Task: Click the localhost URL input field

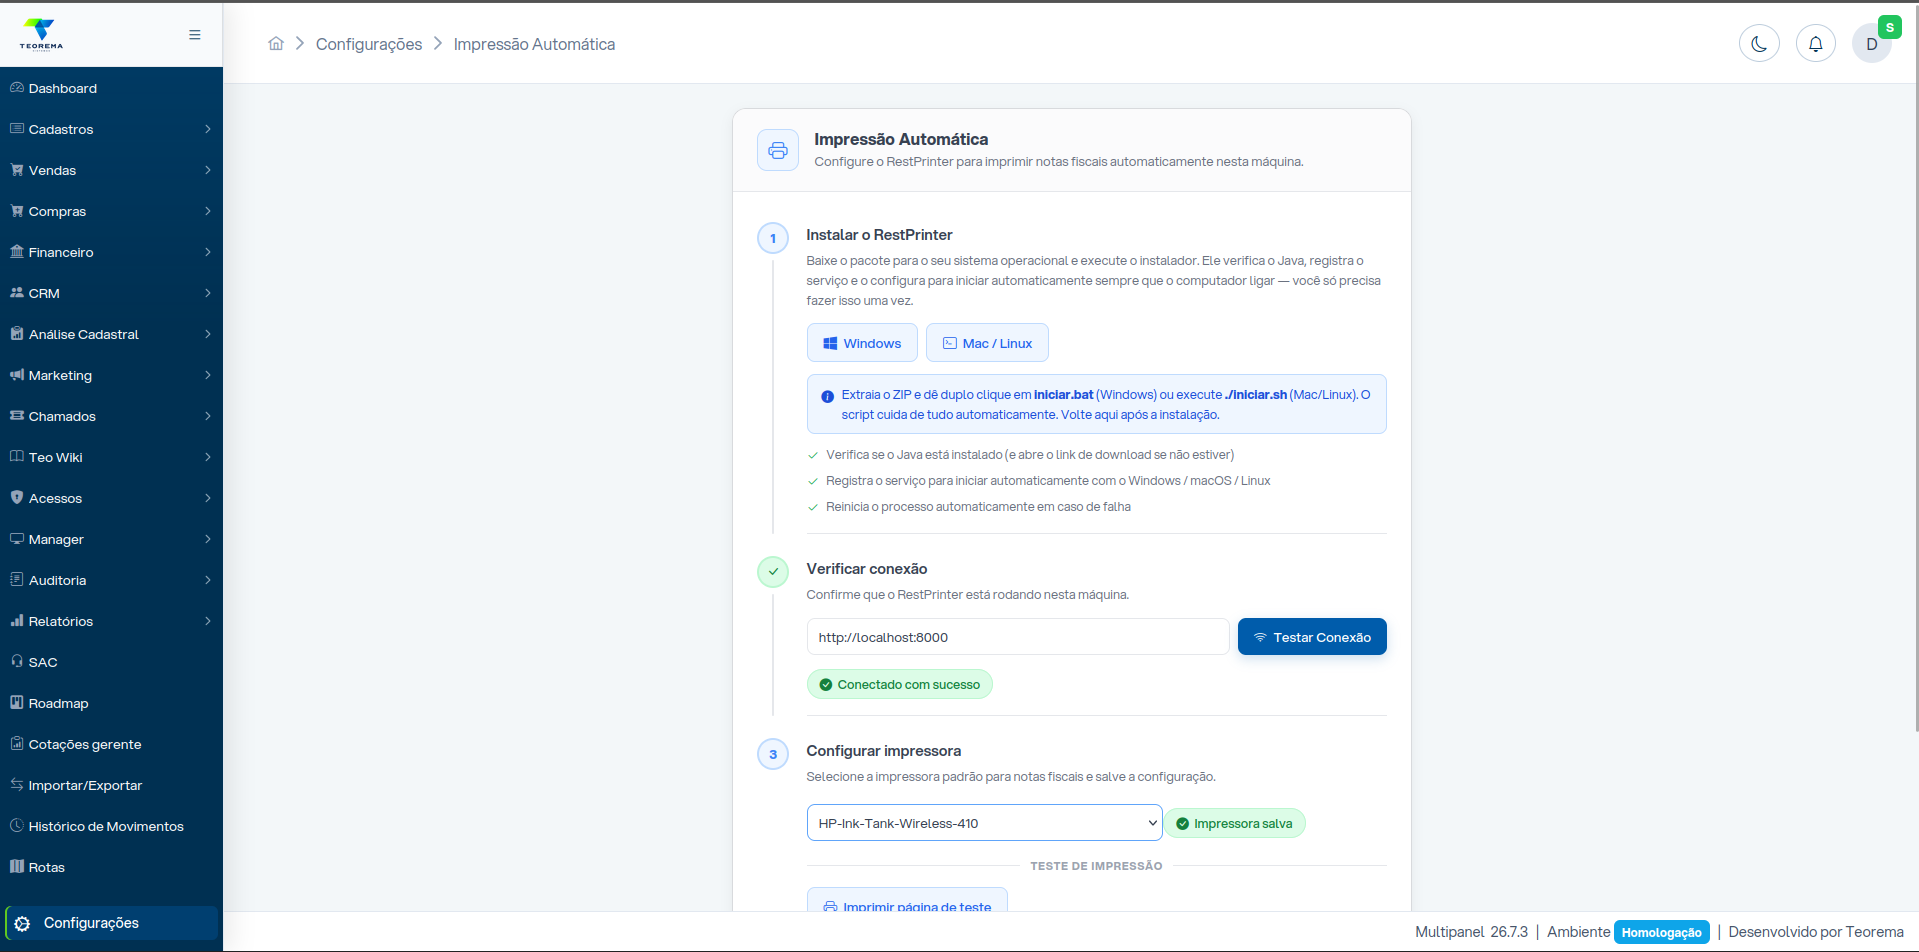Action: 1018,637
